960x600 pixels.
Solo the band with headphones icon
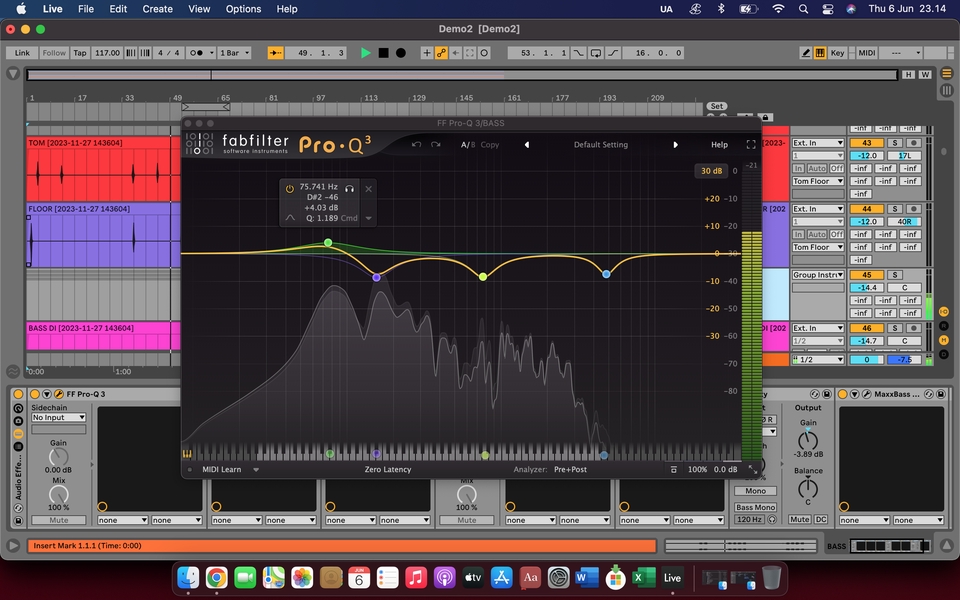pos(350,189)
